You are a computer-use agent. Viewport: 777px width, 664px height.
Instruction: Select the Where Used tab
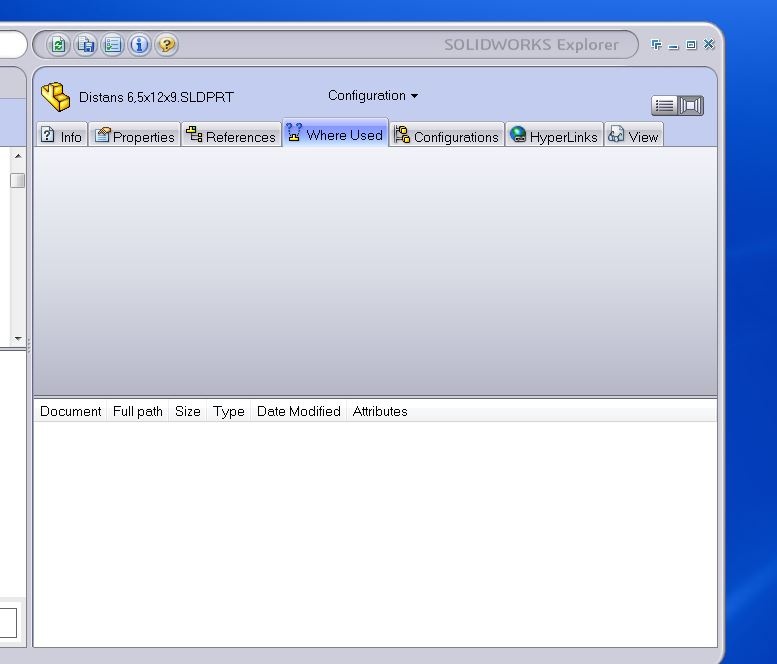(x=335, y=134)
